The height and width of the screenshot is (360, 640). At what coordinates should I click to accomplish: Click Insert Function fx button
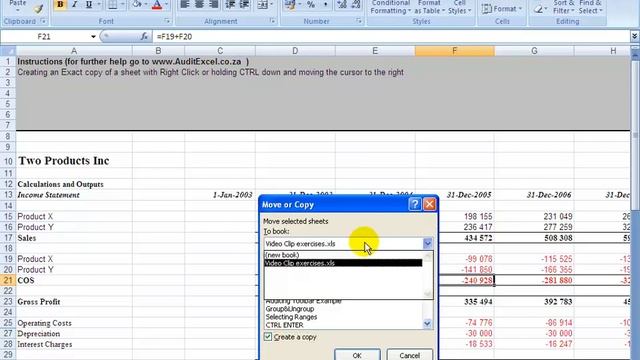(144, 37)
